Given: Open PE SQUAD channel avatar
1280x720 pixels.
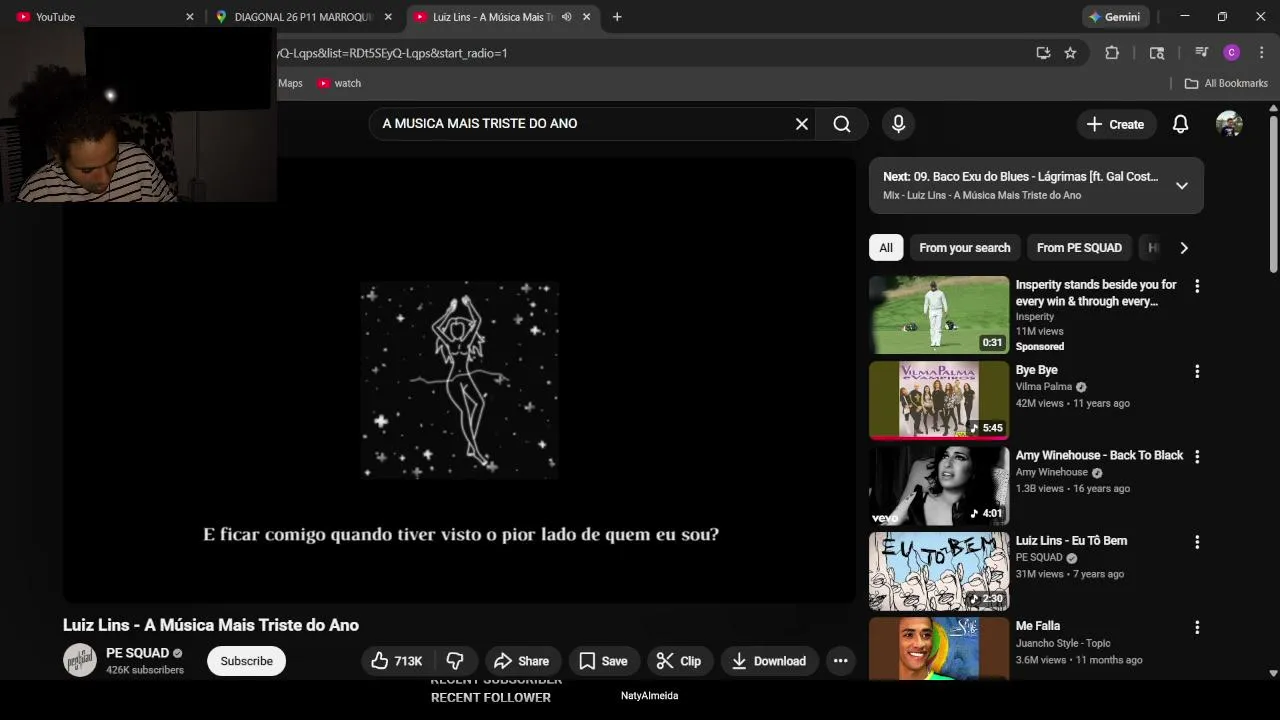Looking at the screenshot, I should 80,660.
